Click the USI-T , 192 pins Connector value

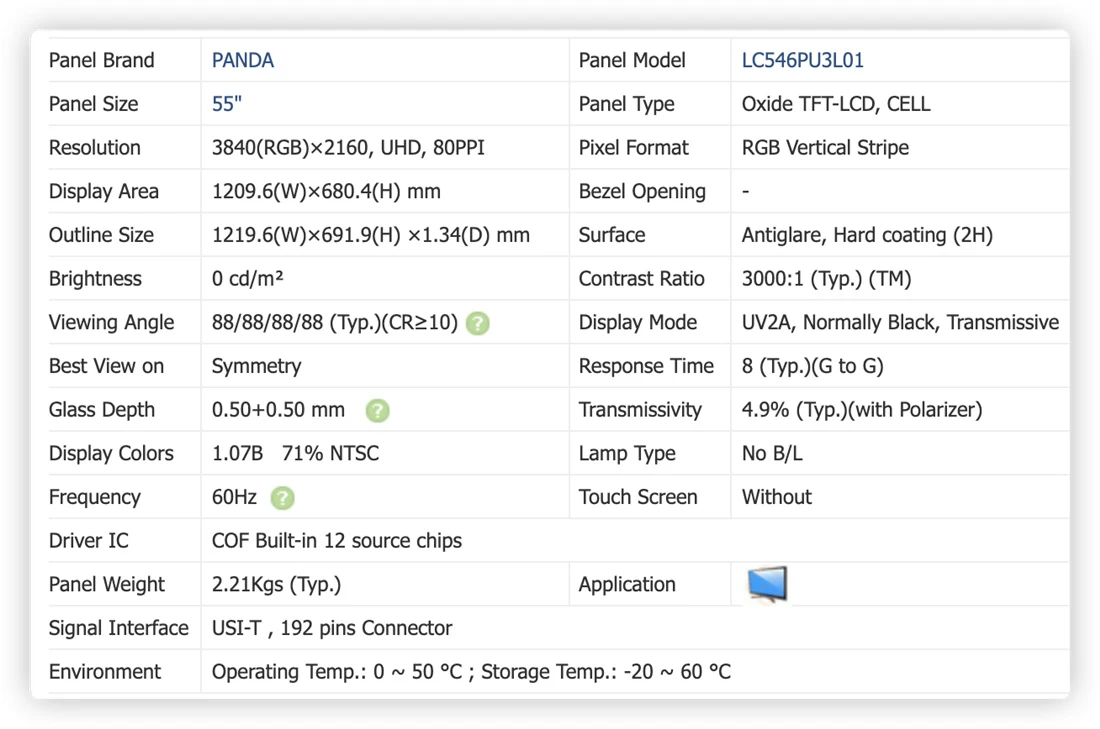click(x=332, y=628)
